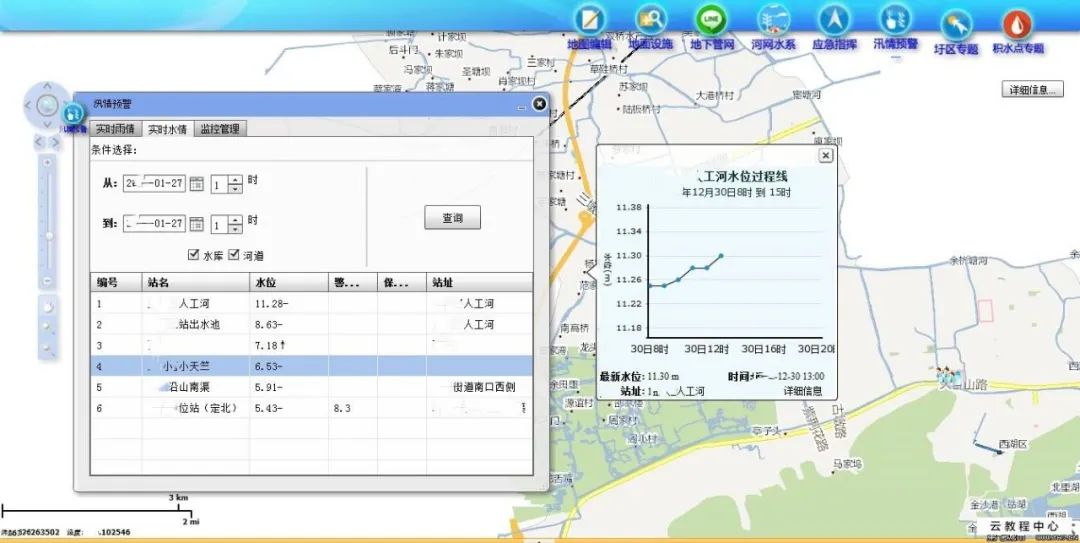This screenshot has width=1080, height=543.
Task: Open calendar picker for the 从 start date
Action: (197, 184)
